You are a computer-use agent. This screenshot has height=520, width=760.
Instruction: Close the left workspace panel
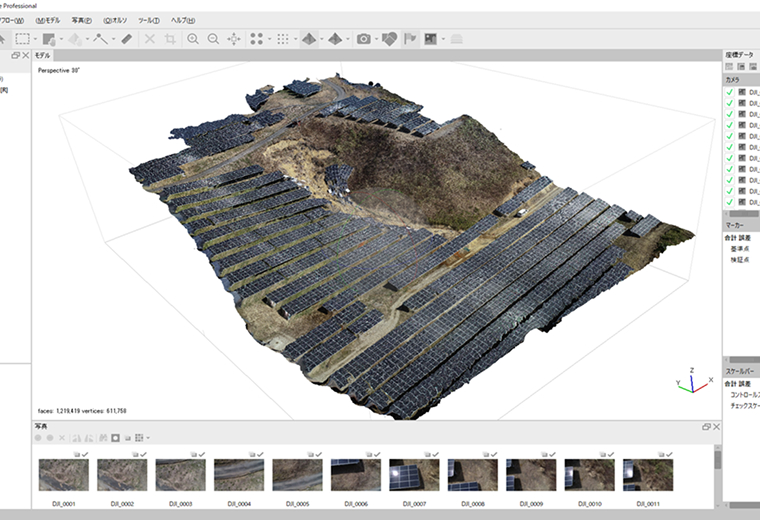tap(25, 56)
